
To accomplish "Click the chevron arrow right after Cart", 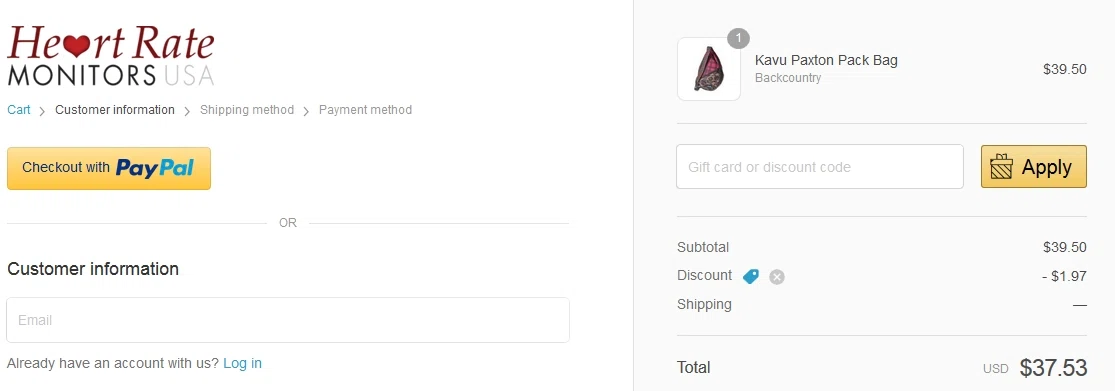I will [x=43, y=111].
